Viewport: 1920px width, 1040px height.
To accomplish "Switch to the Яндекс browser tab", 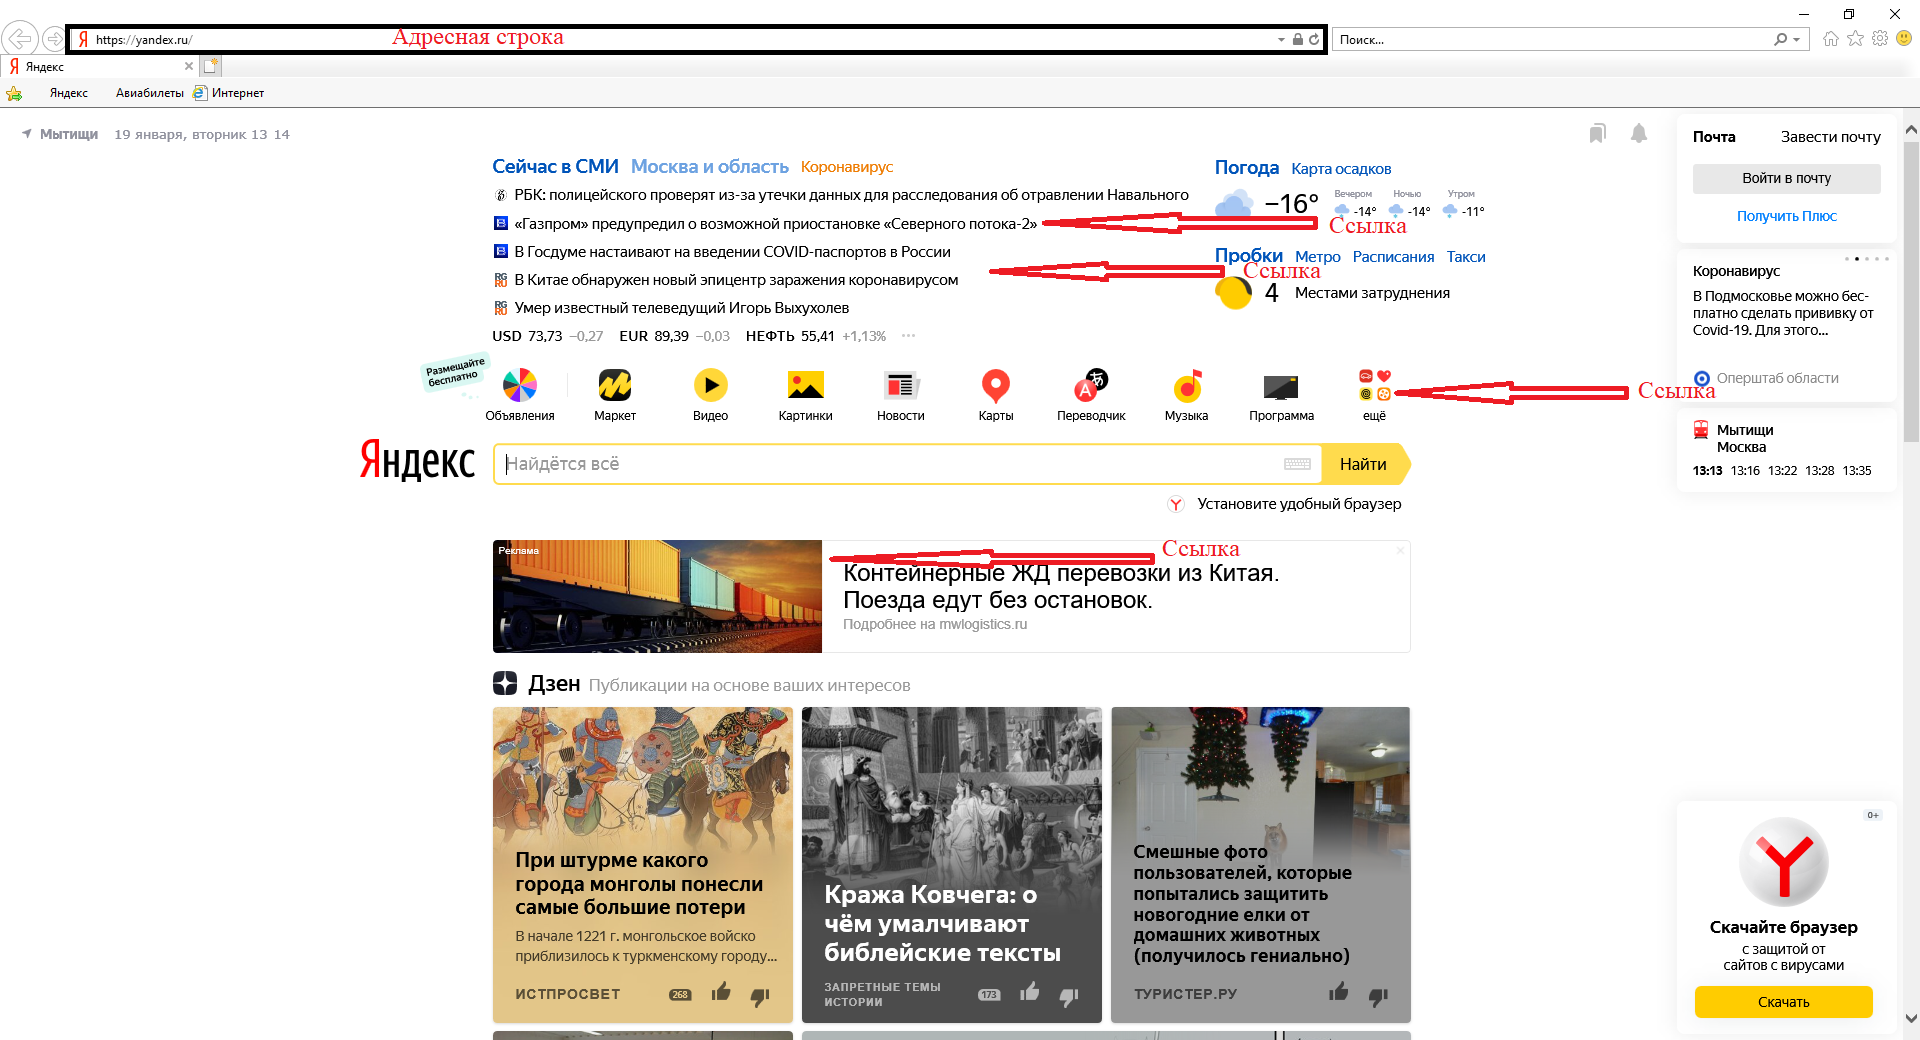I will tap(100, 67).
